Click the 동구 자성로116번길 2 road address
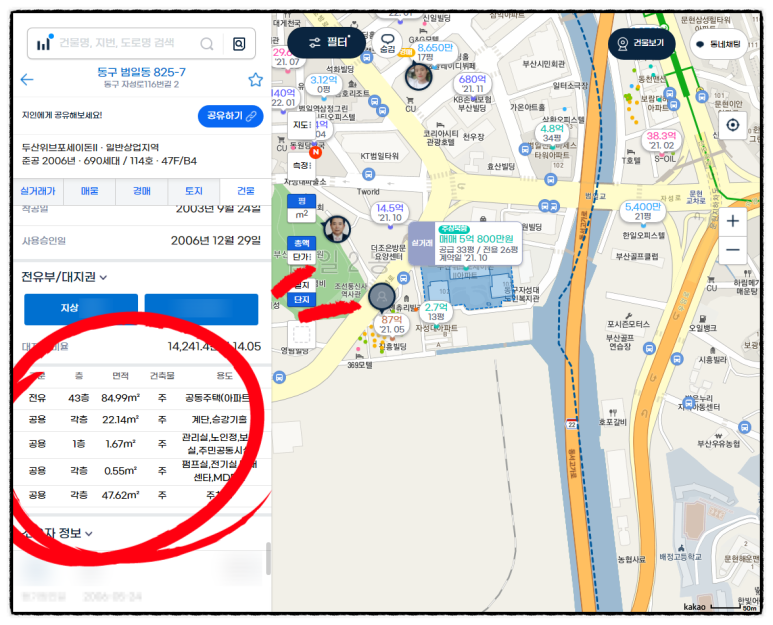 tap(141, 85)
